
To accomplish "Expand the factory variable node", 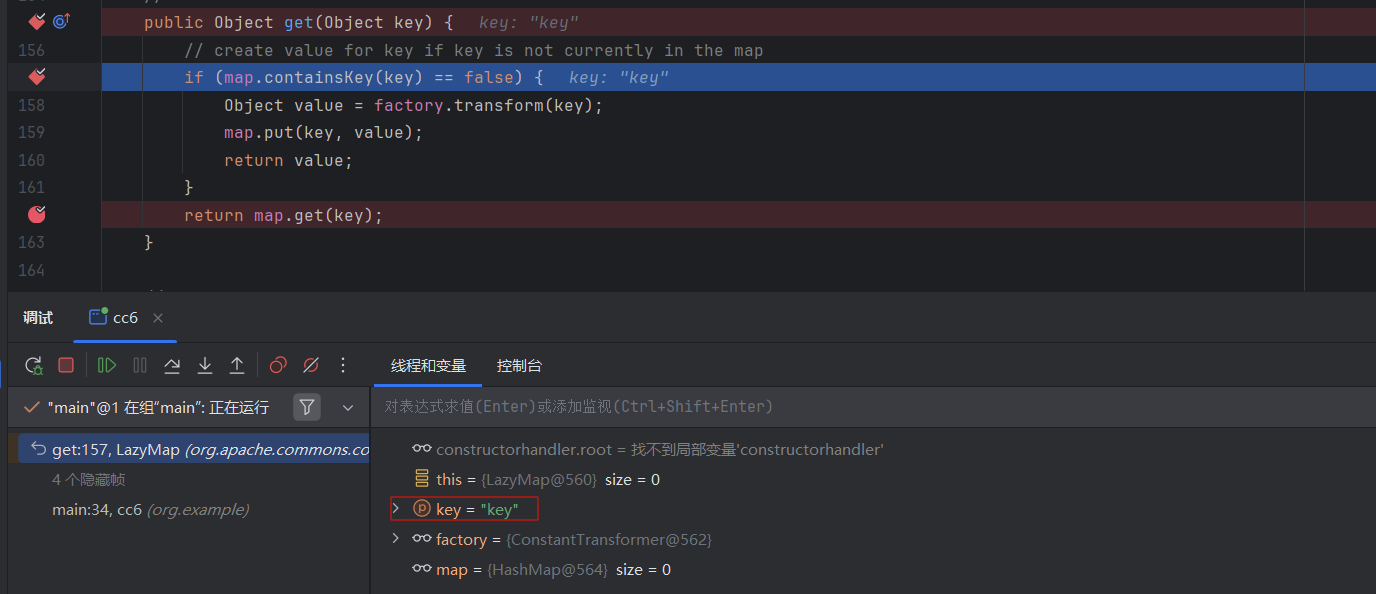I will point(396,539).
